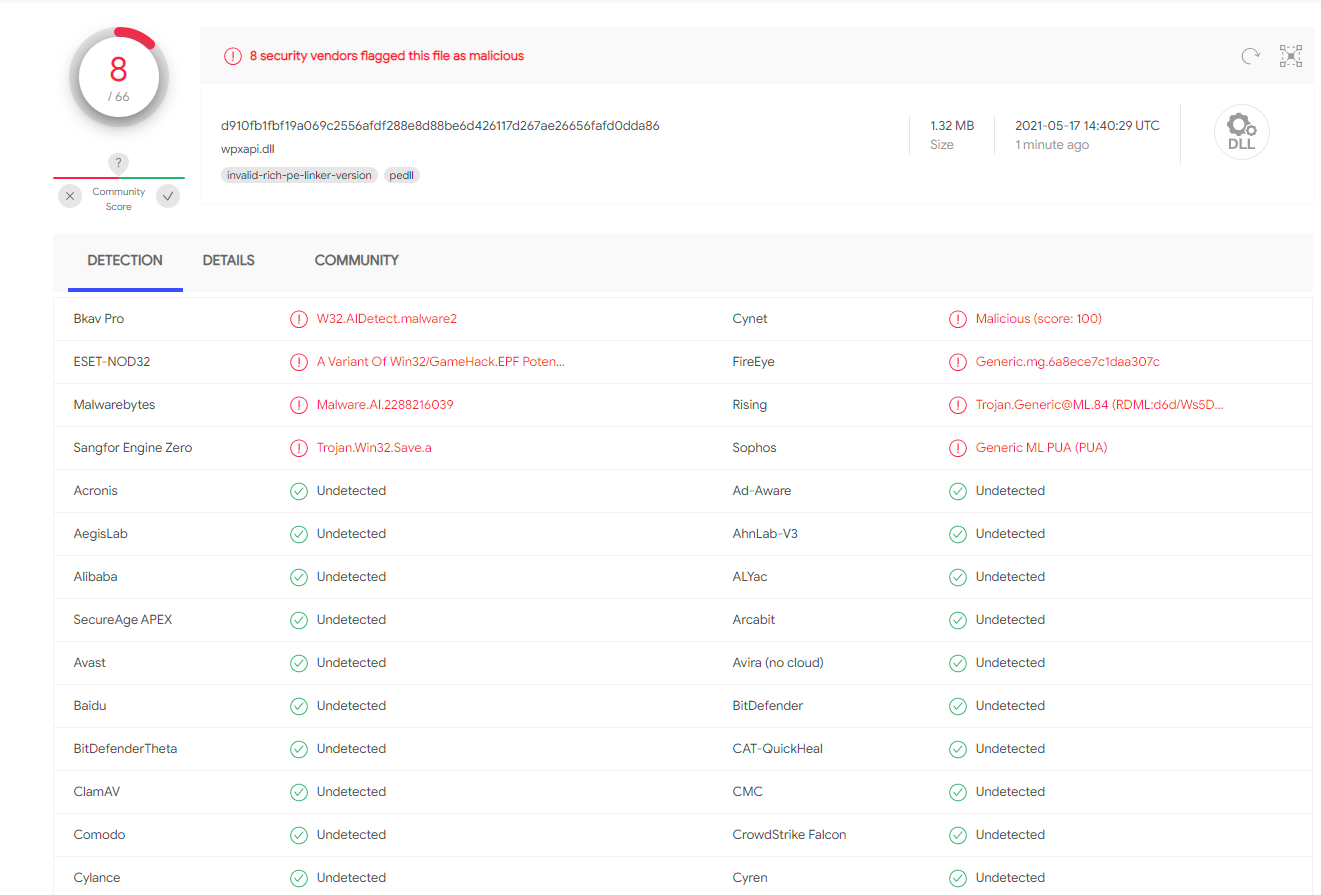Click the DLL file type icon
This screenshot has width=1321, height=895.
1241,132
